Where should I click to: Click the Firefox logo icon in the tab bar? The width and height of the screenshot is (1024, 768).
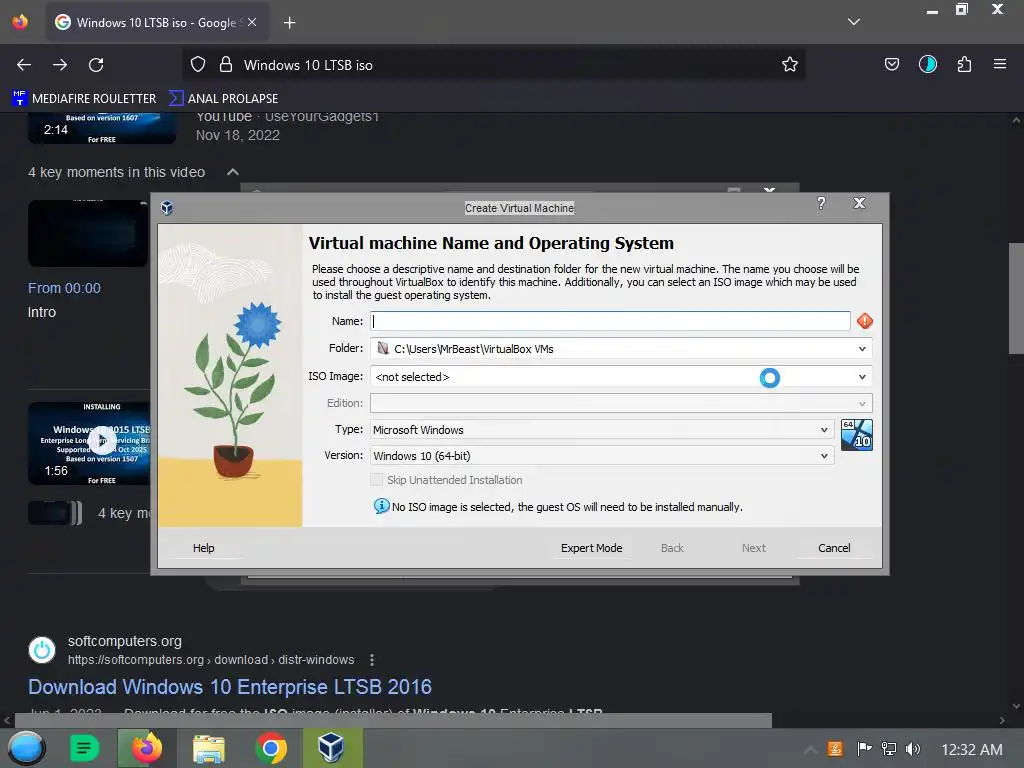pos(20,22)
